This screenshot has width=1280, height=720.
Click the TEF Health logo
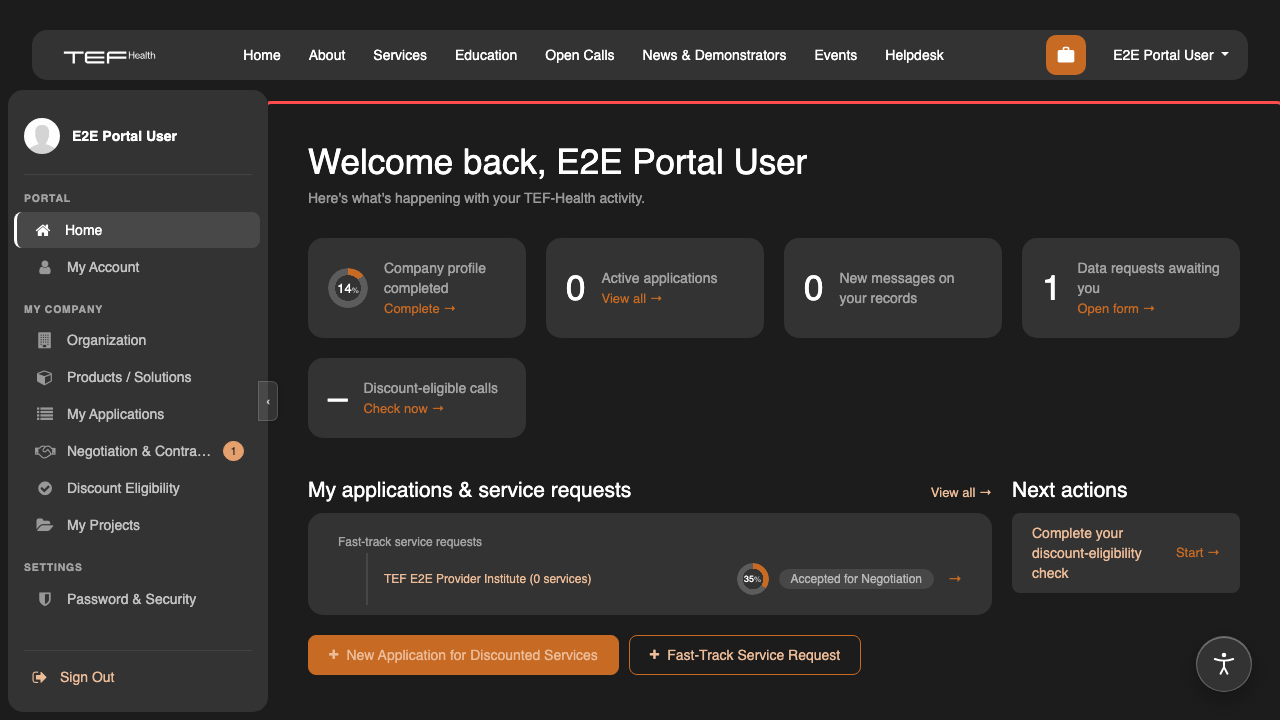pyautogui.click(x=110, y=56)
